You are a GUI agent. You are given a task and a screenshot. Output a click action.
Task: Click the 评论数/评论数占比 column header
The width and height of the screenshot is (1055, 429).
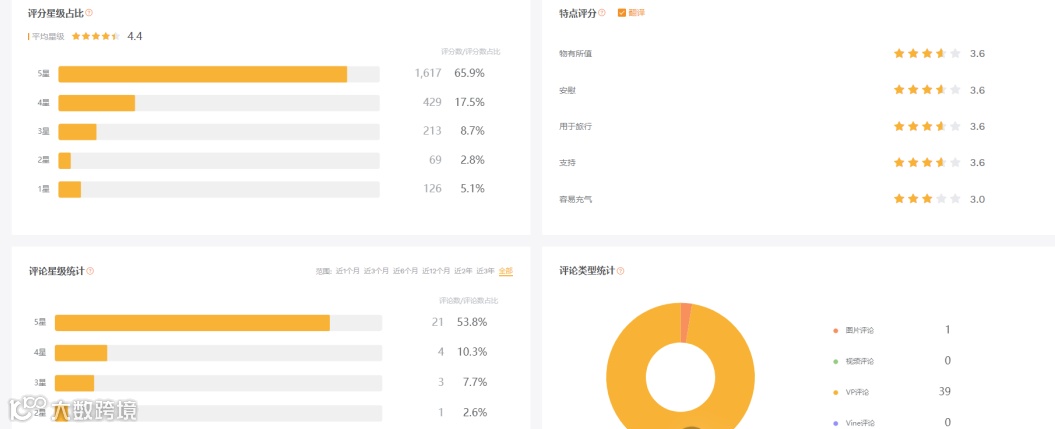click(469, 301)
